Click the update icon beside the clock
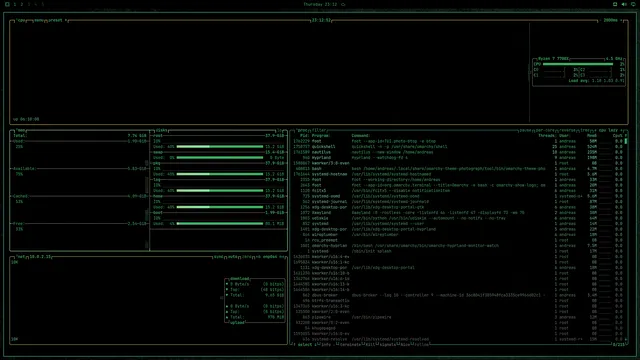640x360 pixels. coord(343,4)
